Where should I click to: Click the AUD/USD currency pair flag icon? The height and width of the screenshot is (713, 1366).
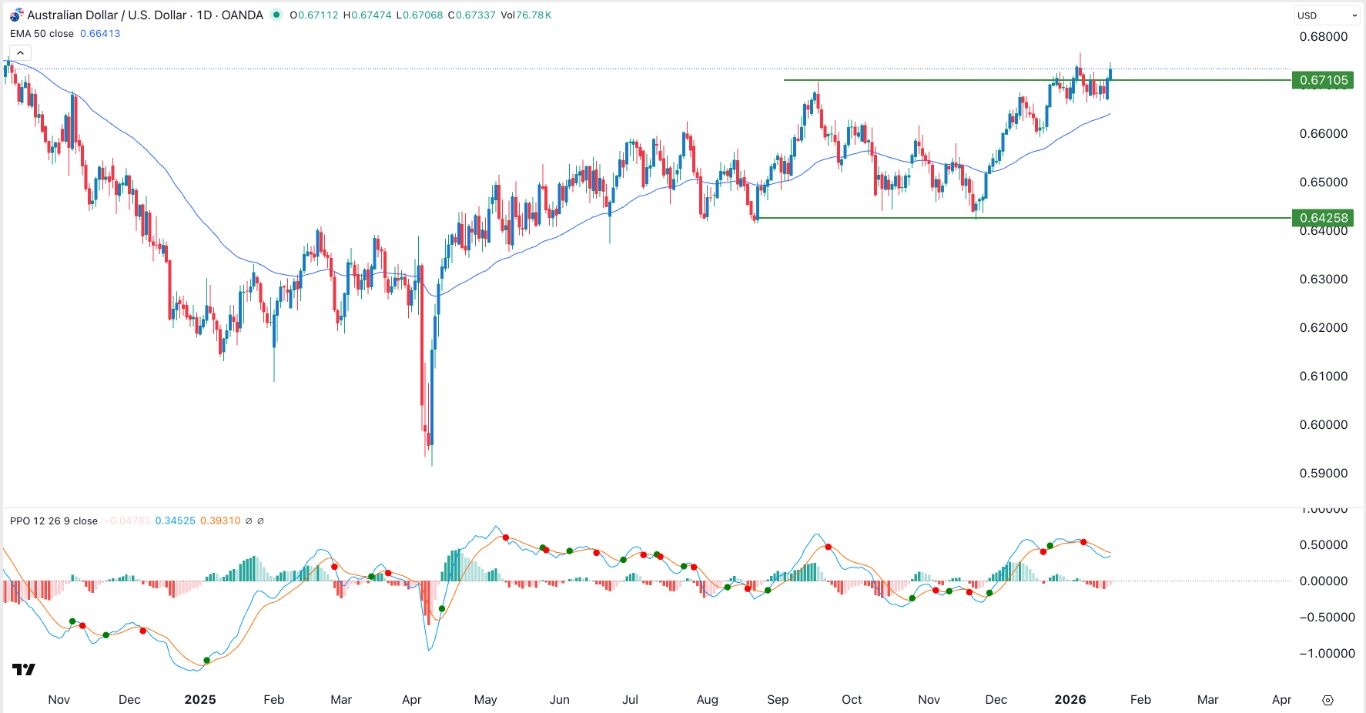click(x=17, y=14)
